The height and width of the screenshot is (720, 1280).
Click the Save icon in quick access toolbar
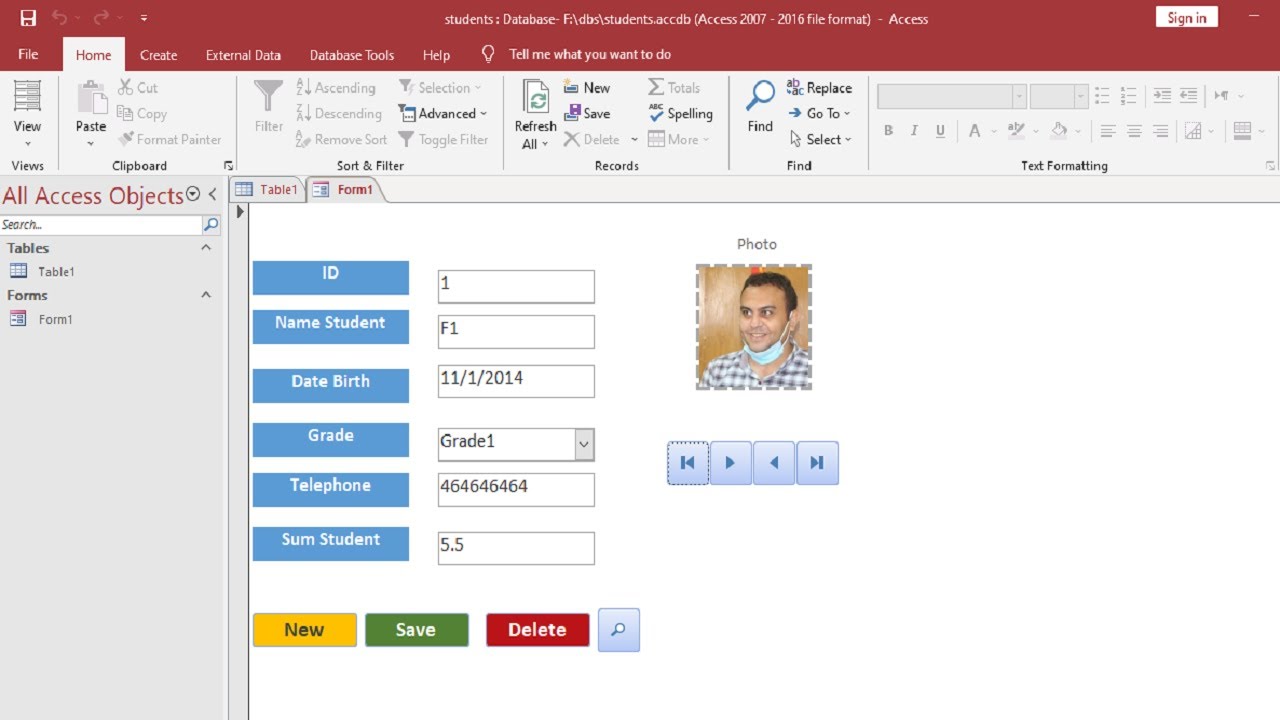28,18
